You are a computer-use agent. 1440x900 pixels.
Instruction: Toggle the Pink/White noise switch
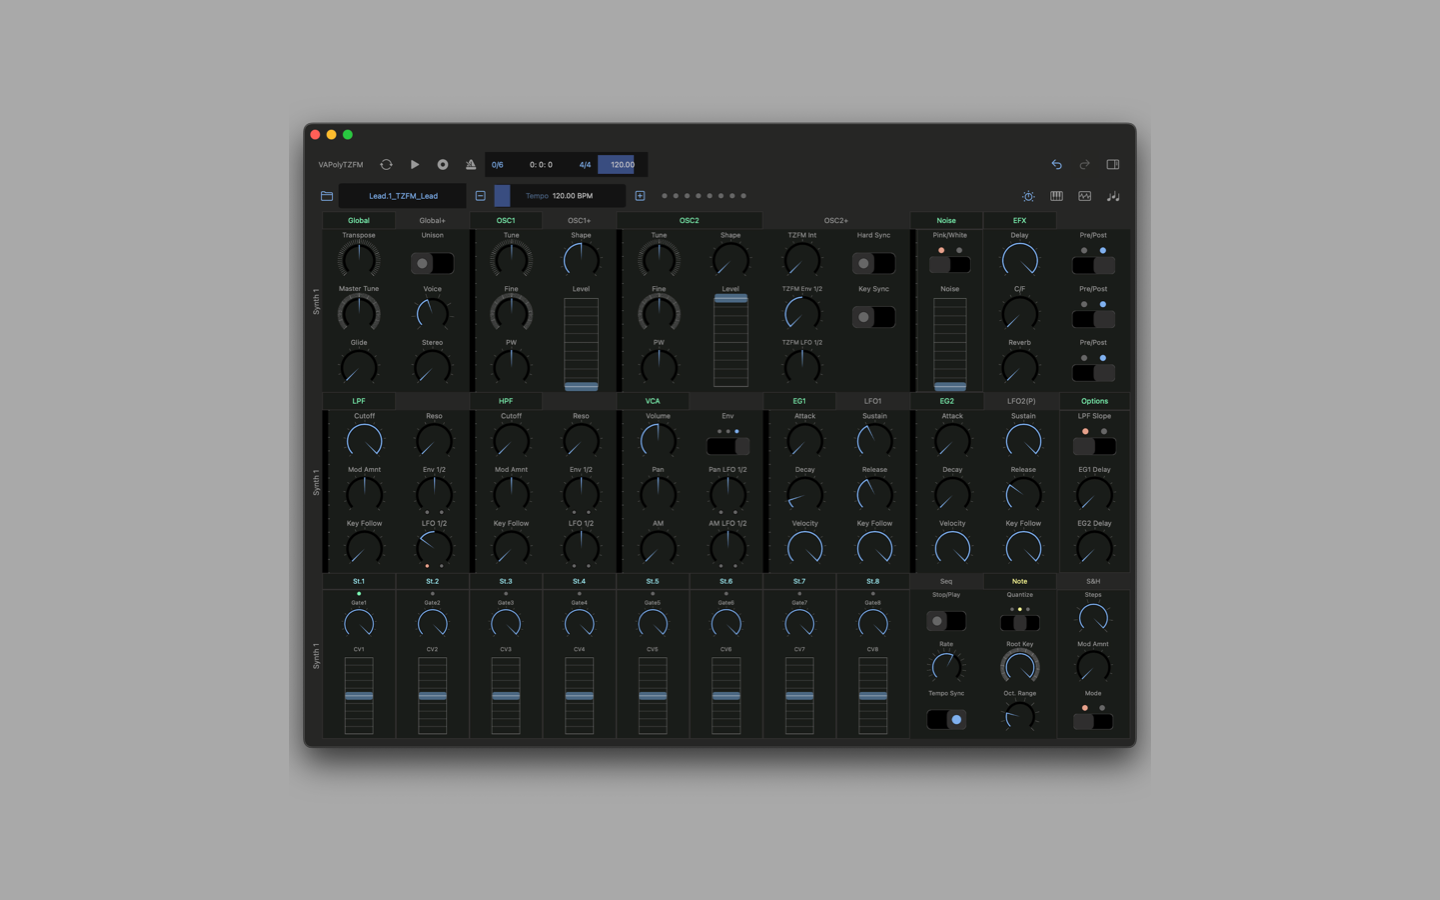click(950, 265)
